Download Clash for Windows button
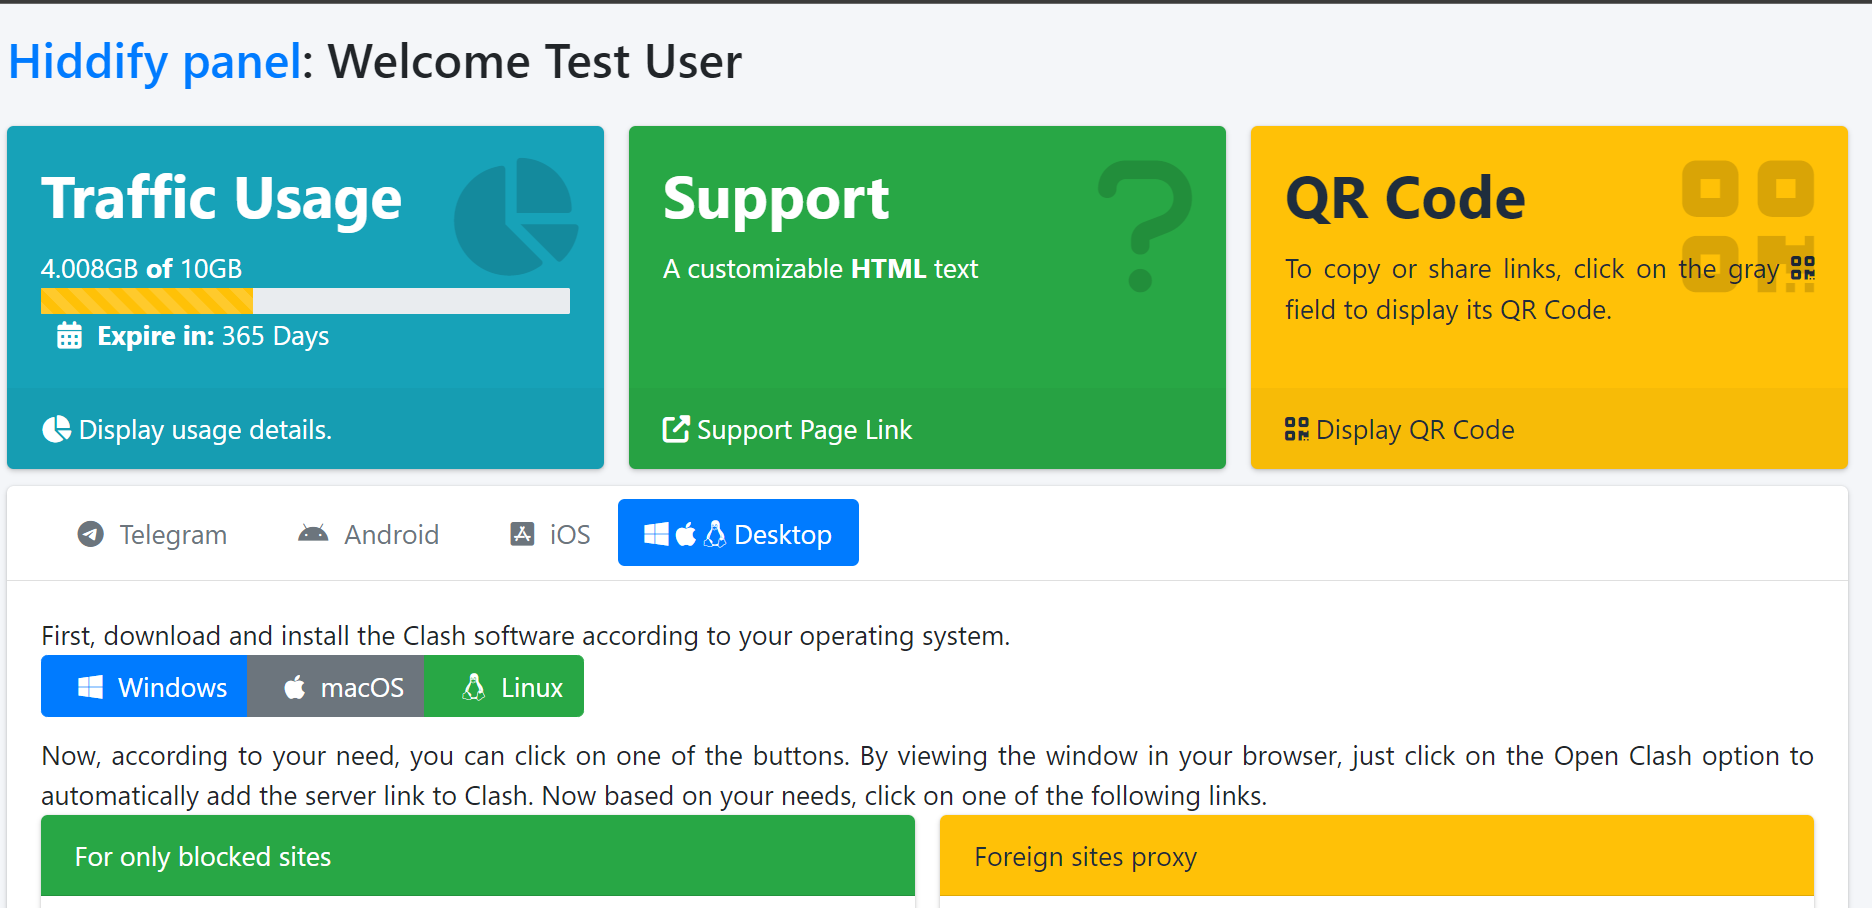This screenshot has height=908, width=1872. (x=144, y=686)
